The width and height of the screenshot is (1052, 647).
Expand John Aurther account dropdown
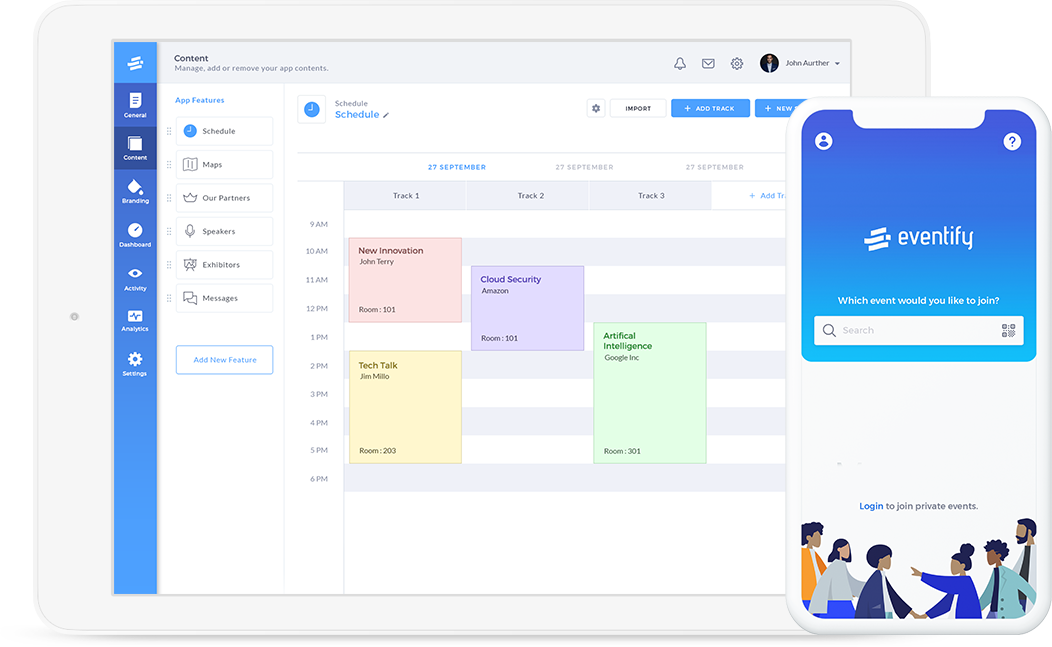(x=837, y=64)
